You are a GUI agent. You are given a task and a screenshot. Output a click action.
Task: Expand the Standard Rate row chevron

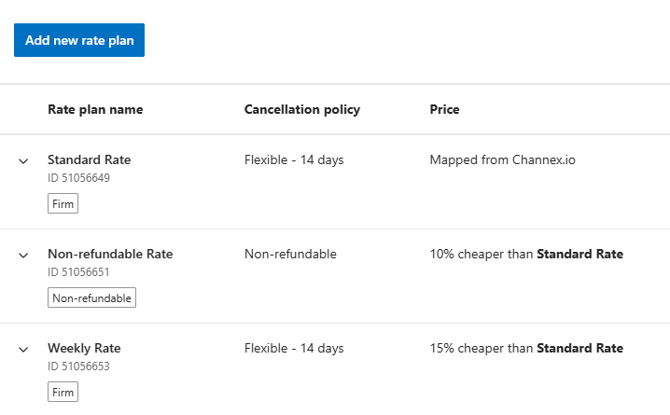[24, 161]
